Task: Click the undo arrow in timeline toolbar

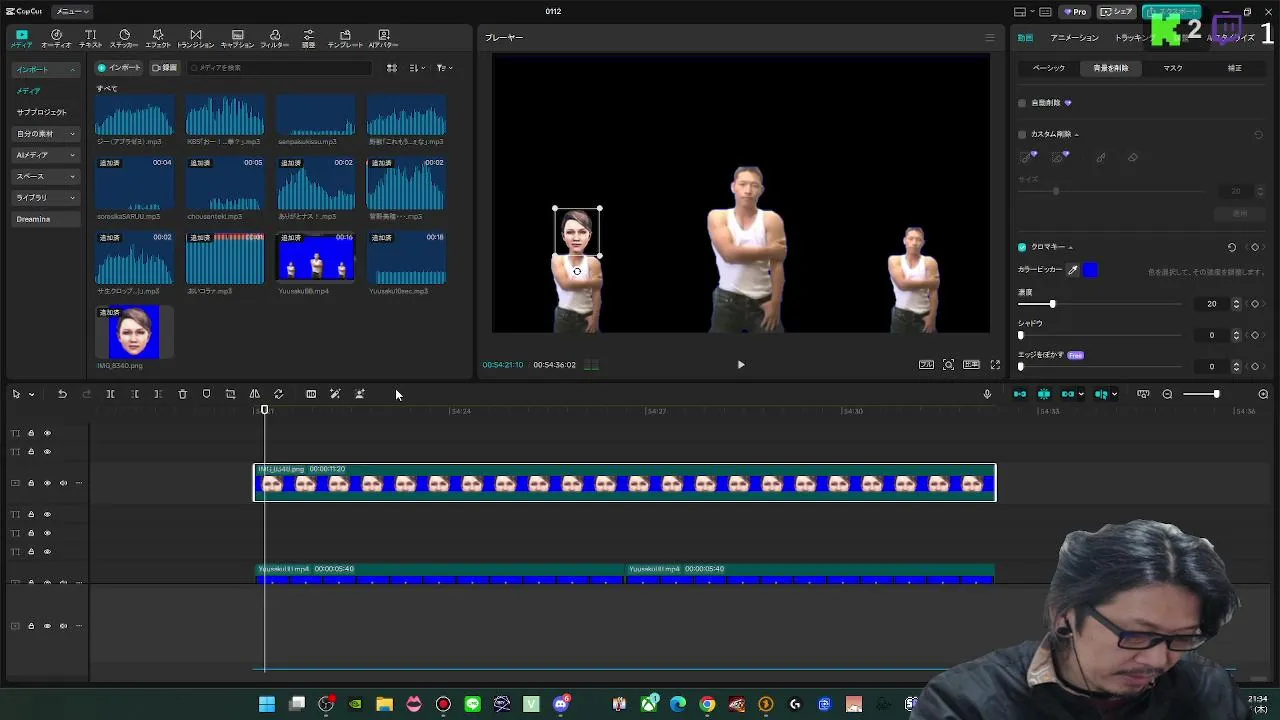Action: [x=62, y=394]
